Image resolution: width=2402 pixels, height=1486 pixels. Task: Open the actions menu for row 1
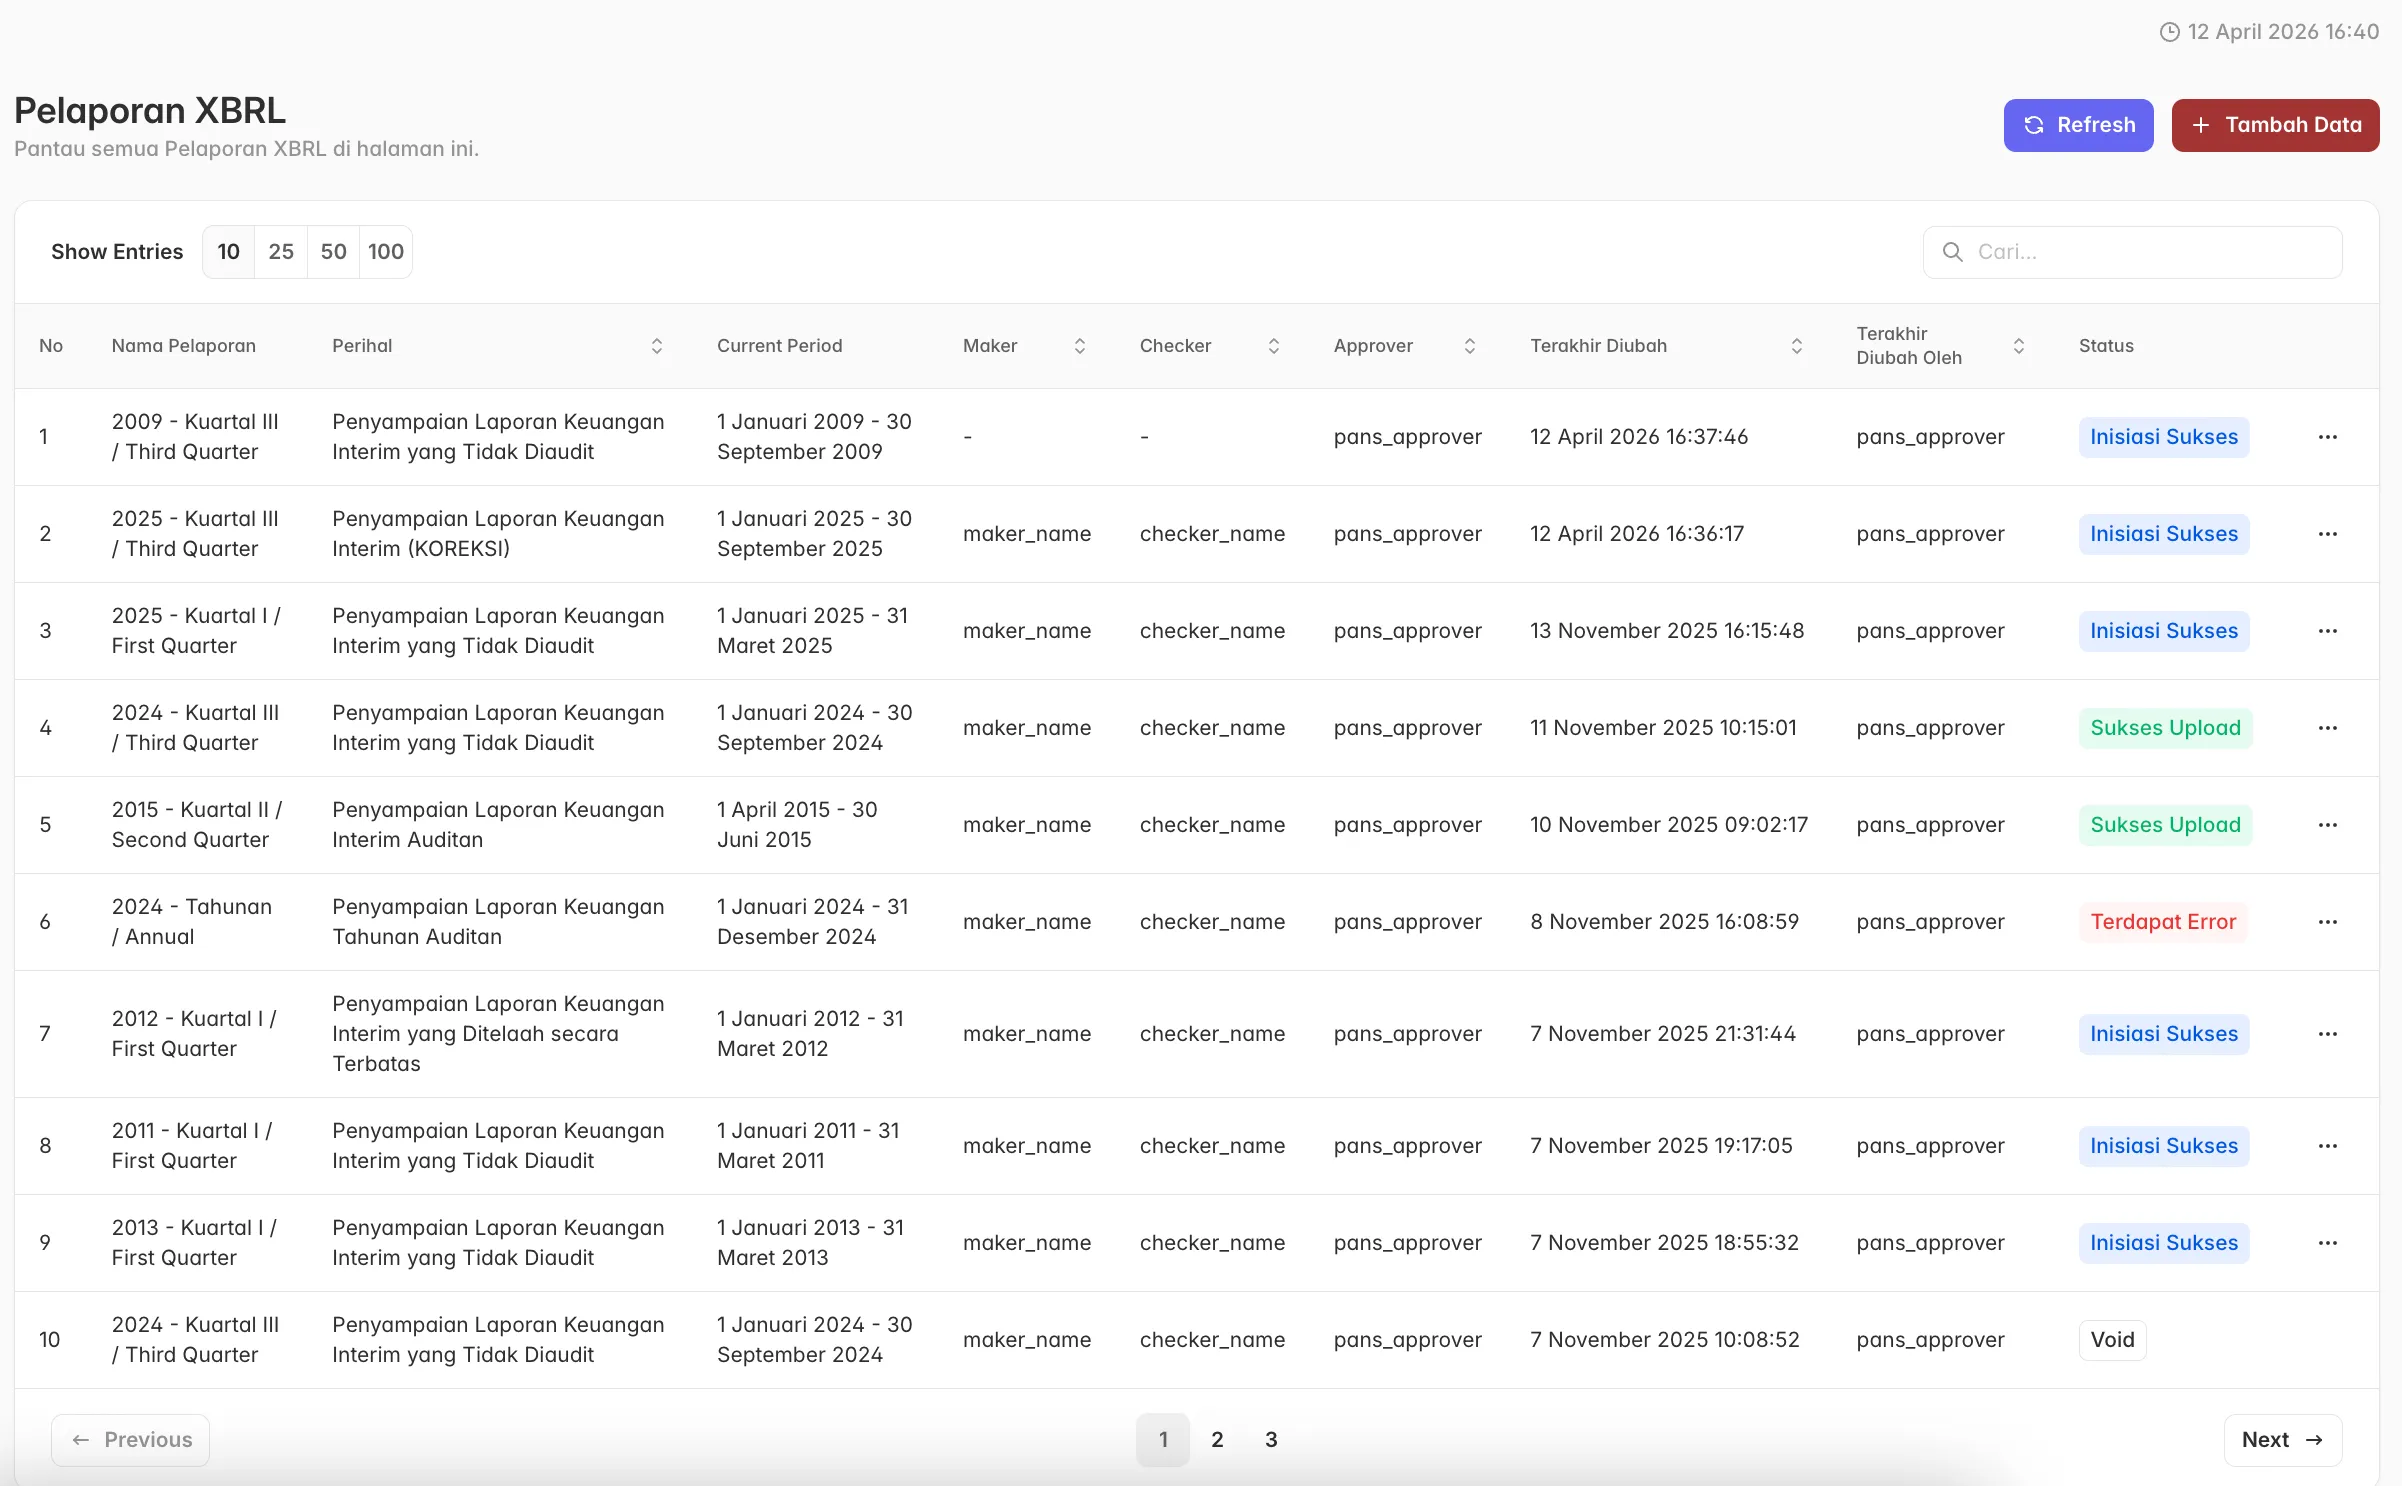[x=2327, y=437]
